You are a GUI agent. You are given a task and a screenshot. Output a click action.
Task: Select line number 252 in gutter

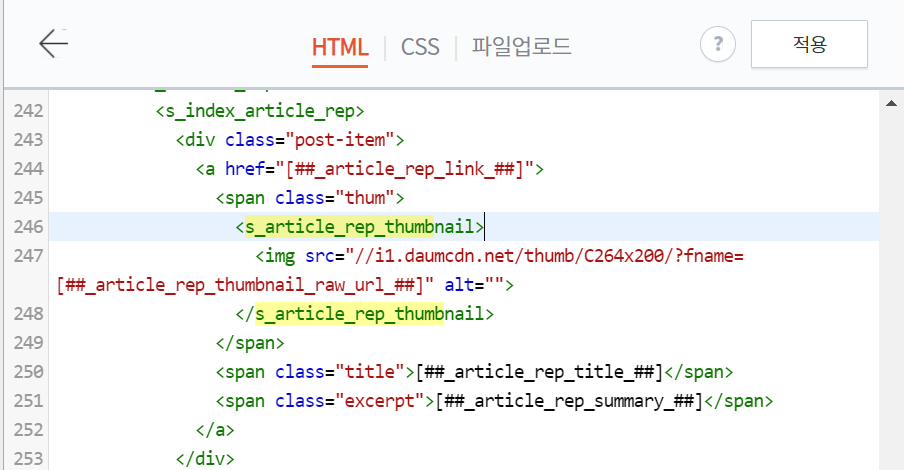click(x=28, y=430)
